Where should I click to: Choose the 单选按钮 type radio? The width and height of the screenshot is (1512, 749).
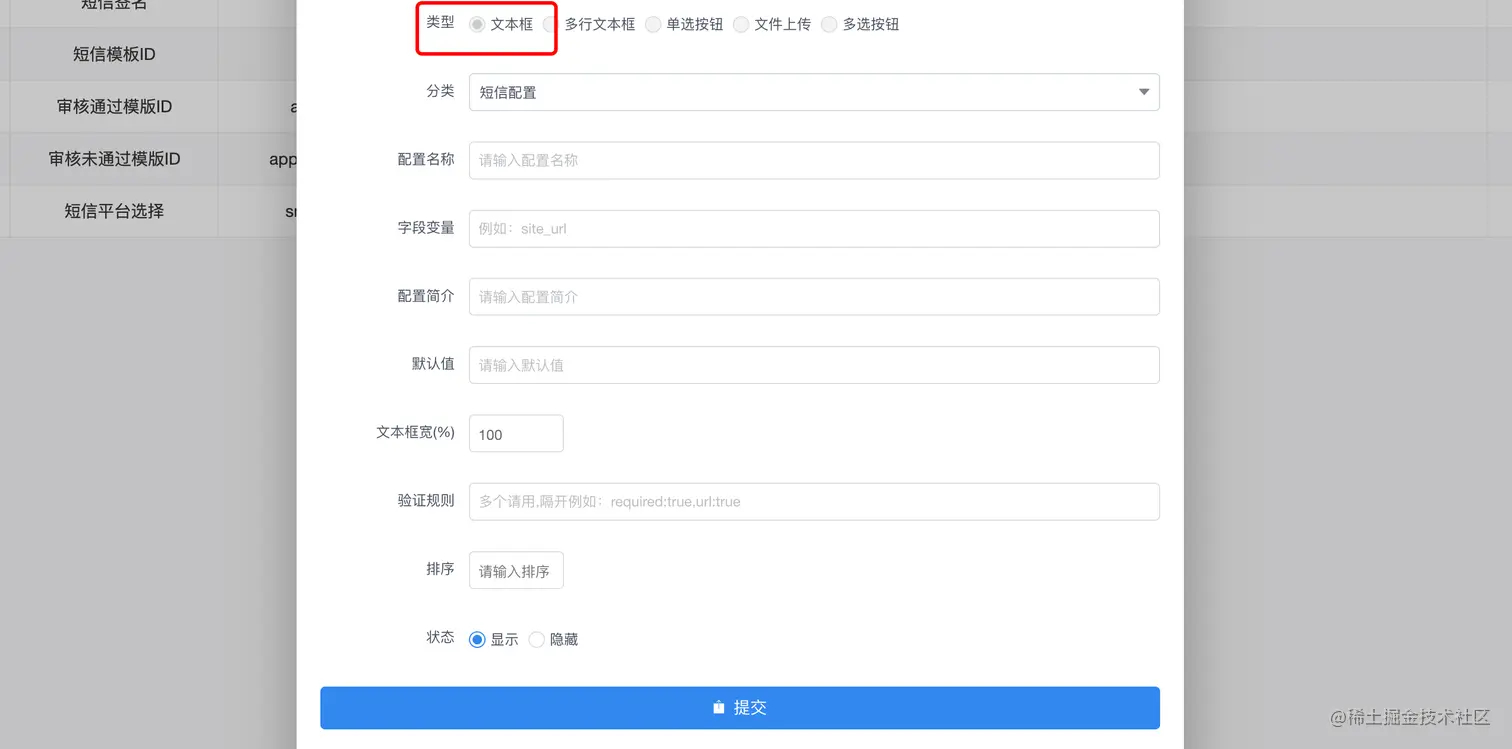[x=653, y=24]
